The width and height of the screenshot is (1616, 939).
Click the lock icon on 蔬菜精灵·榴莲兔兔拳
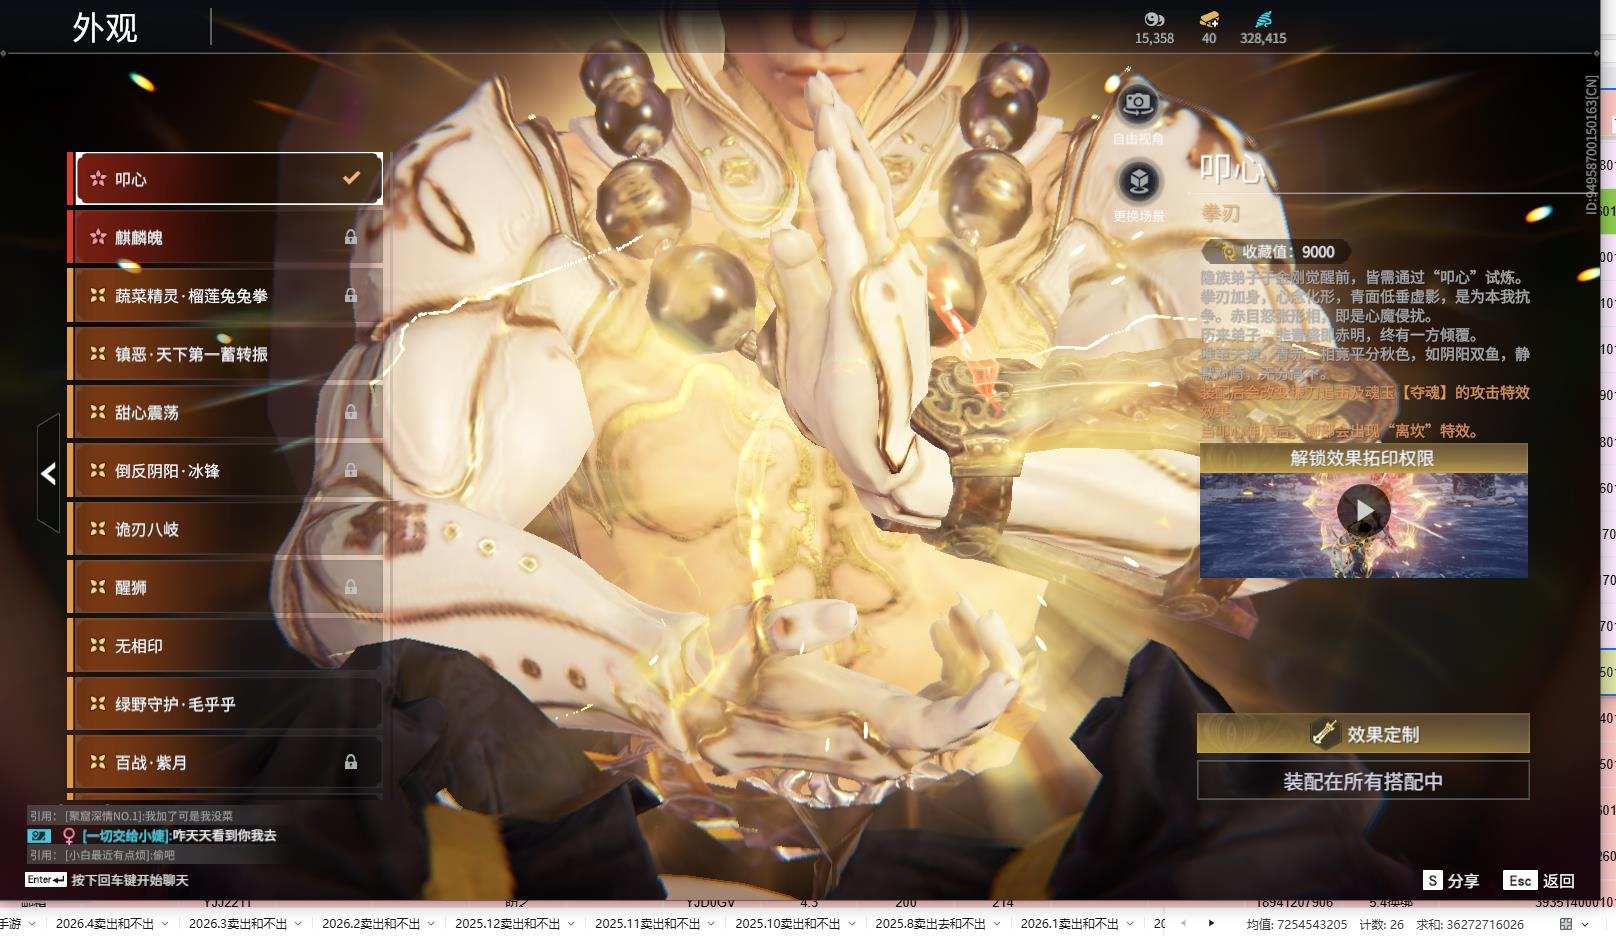coord(351,295)
